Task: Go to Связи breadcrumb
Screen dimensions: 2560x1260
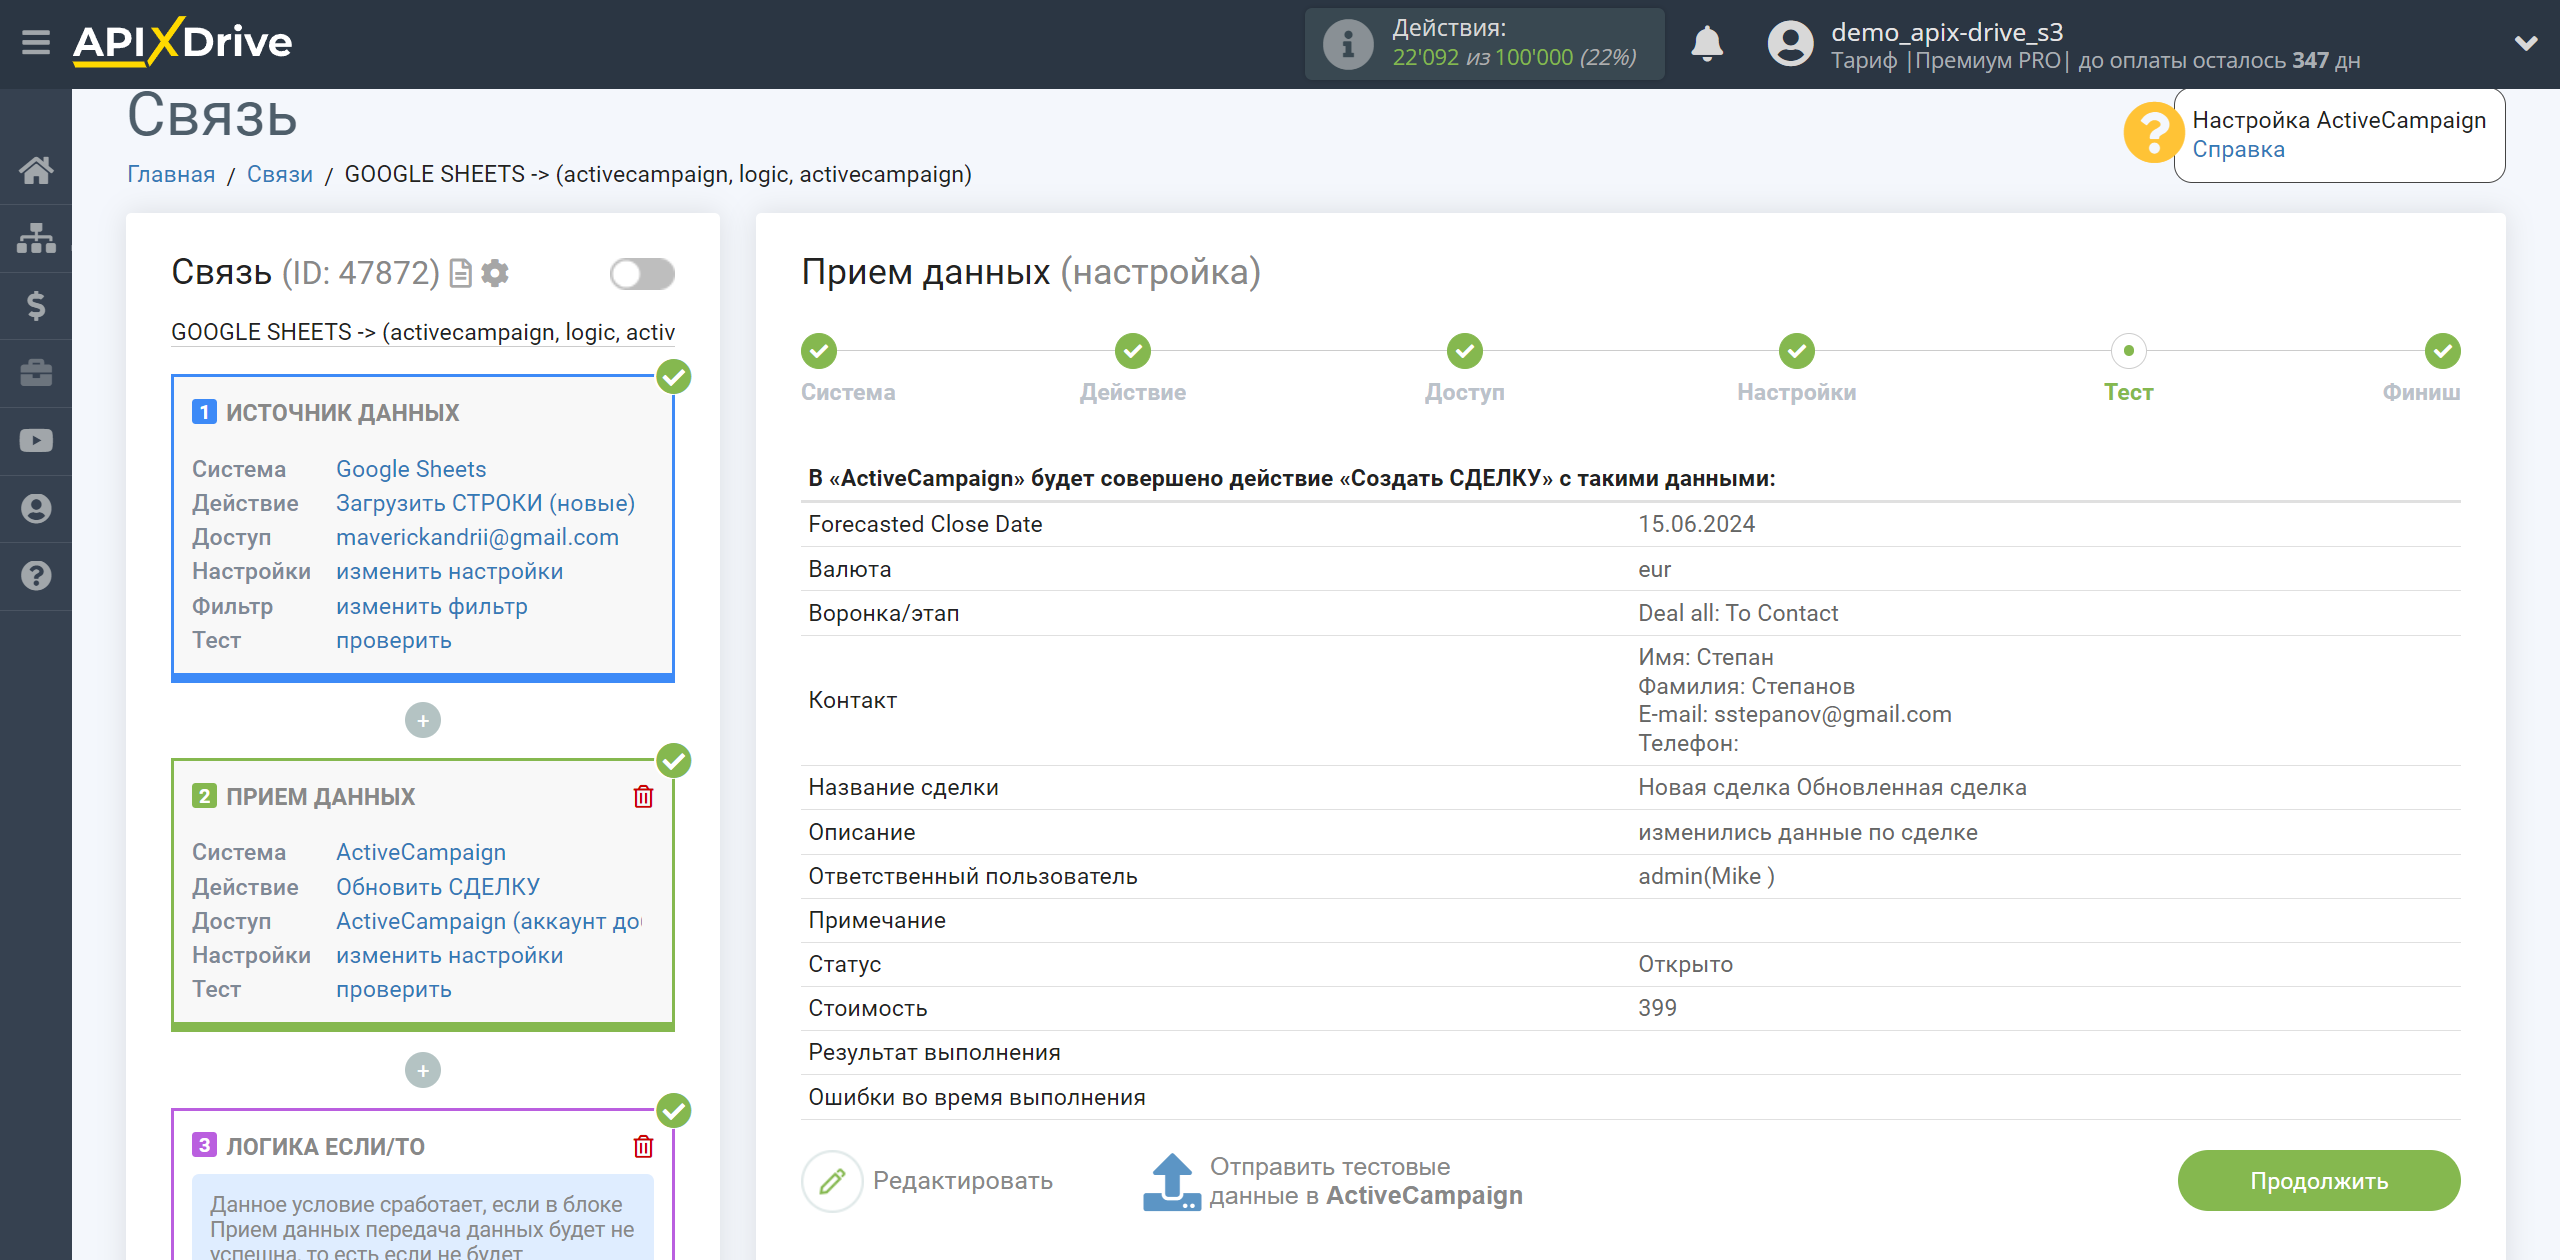Action: [x=280, y=174]
